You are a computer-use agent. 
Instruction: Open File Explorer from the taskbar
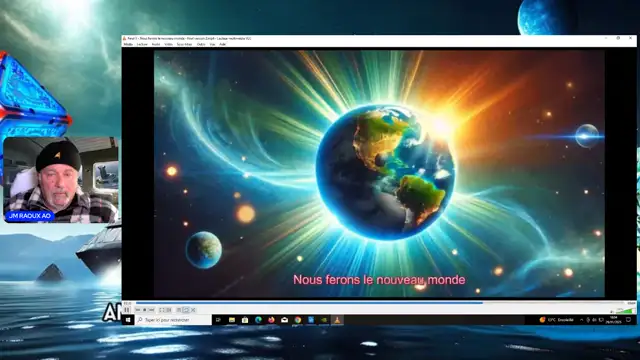coord(231,320)
